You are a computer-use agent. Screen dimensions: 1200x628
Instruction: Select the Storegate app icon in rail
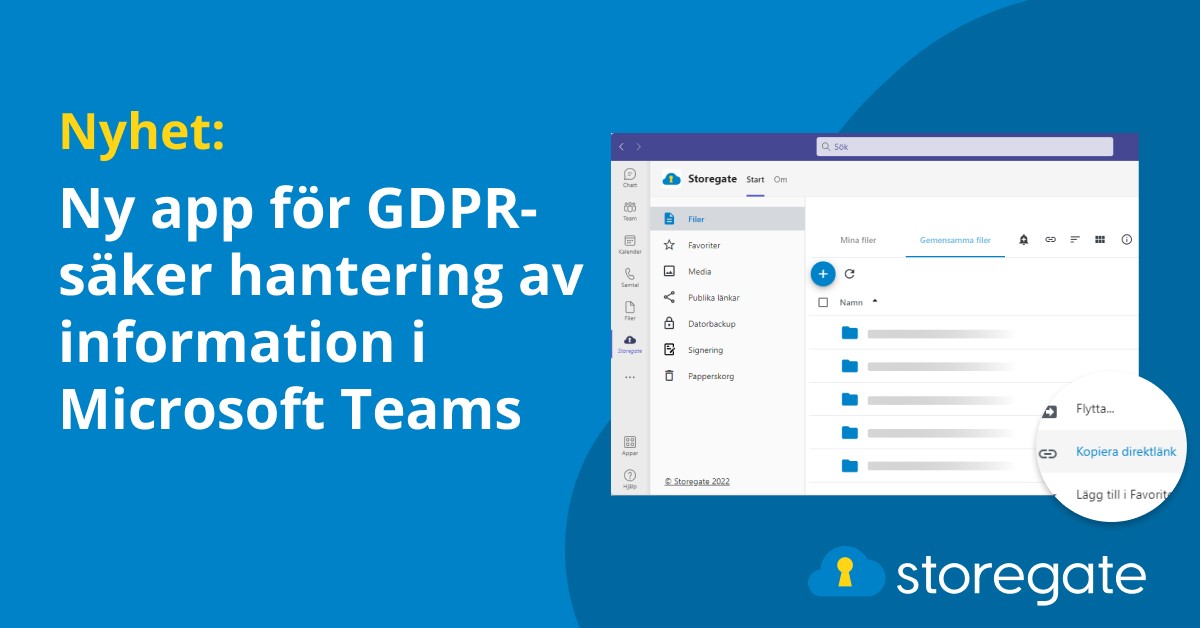[x=630, y=343]
